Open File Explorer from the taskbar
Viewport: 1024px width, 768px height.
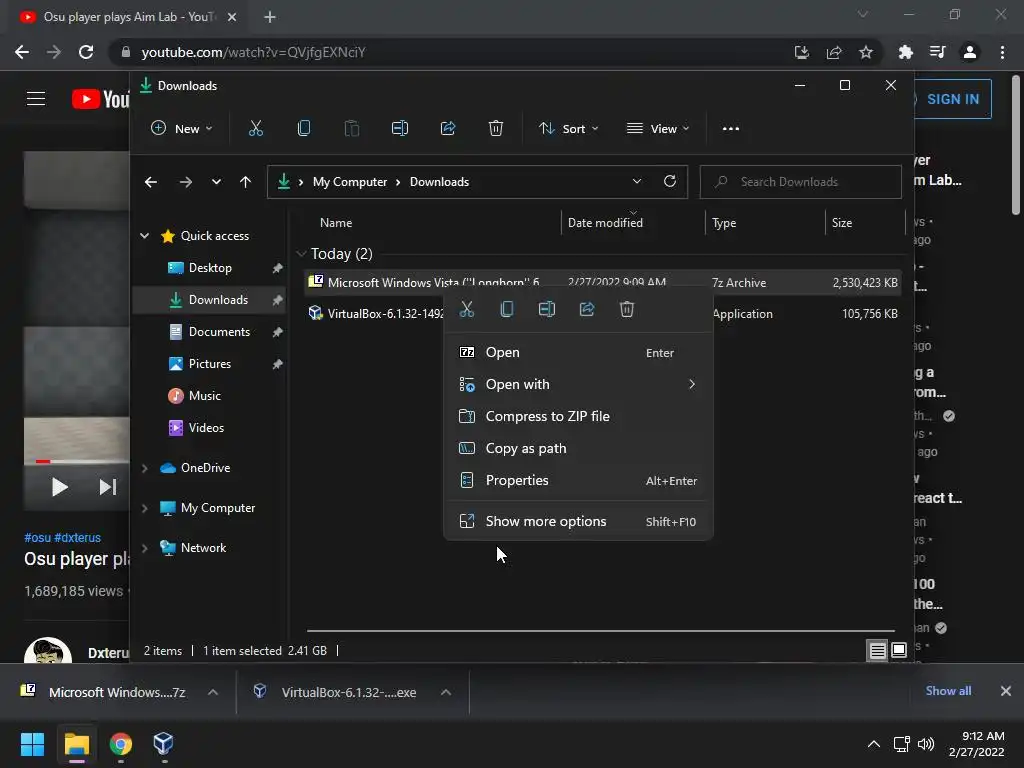point(77,743)
